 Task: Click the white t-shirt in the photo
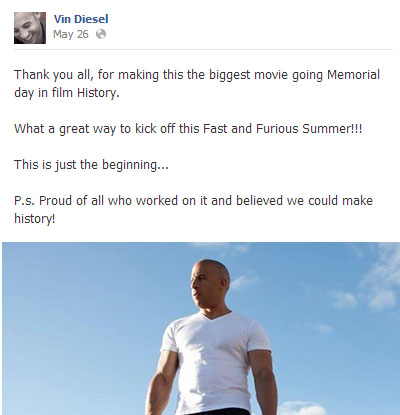pyautogui.click(x=214, y=360)
